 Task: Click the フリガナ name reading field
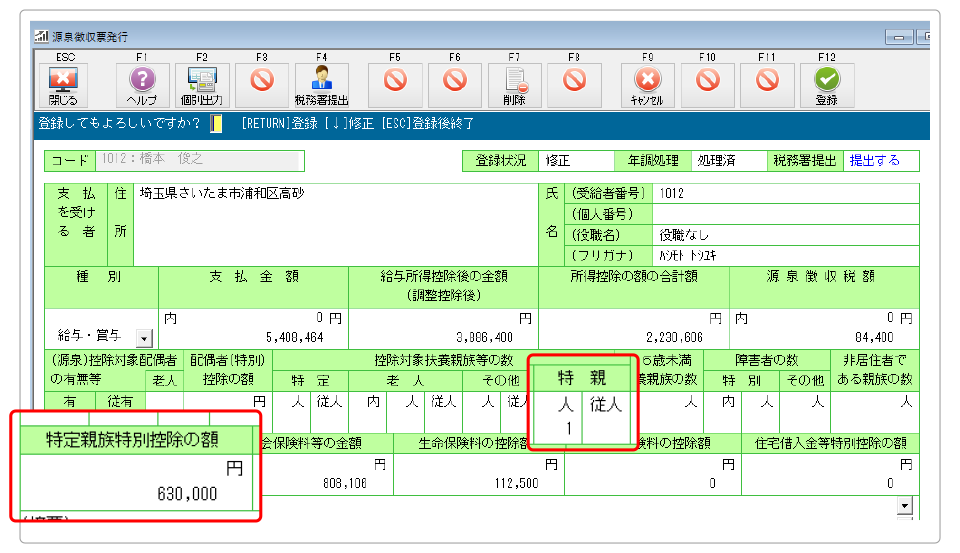point(785,255)
